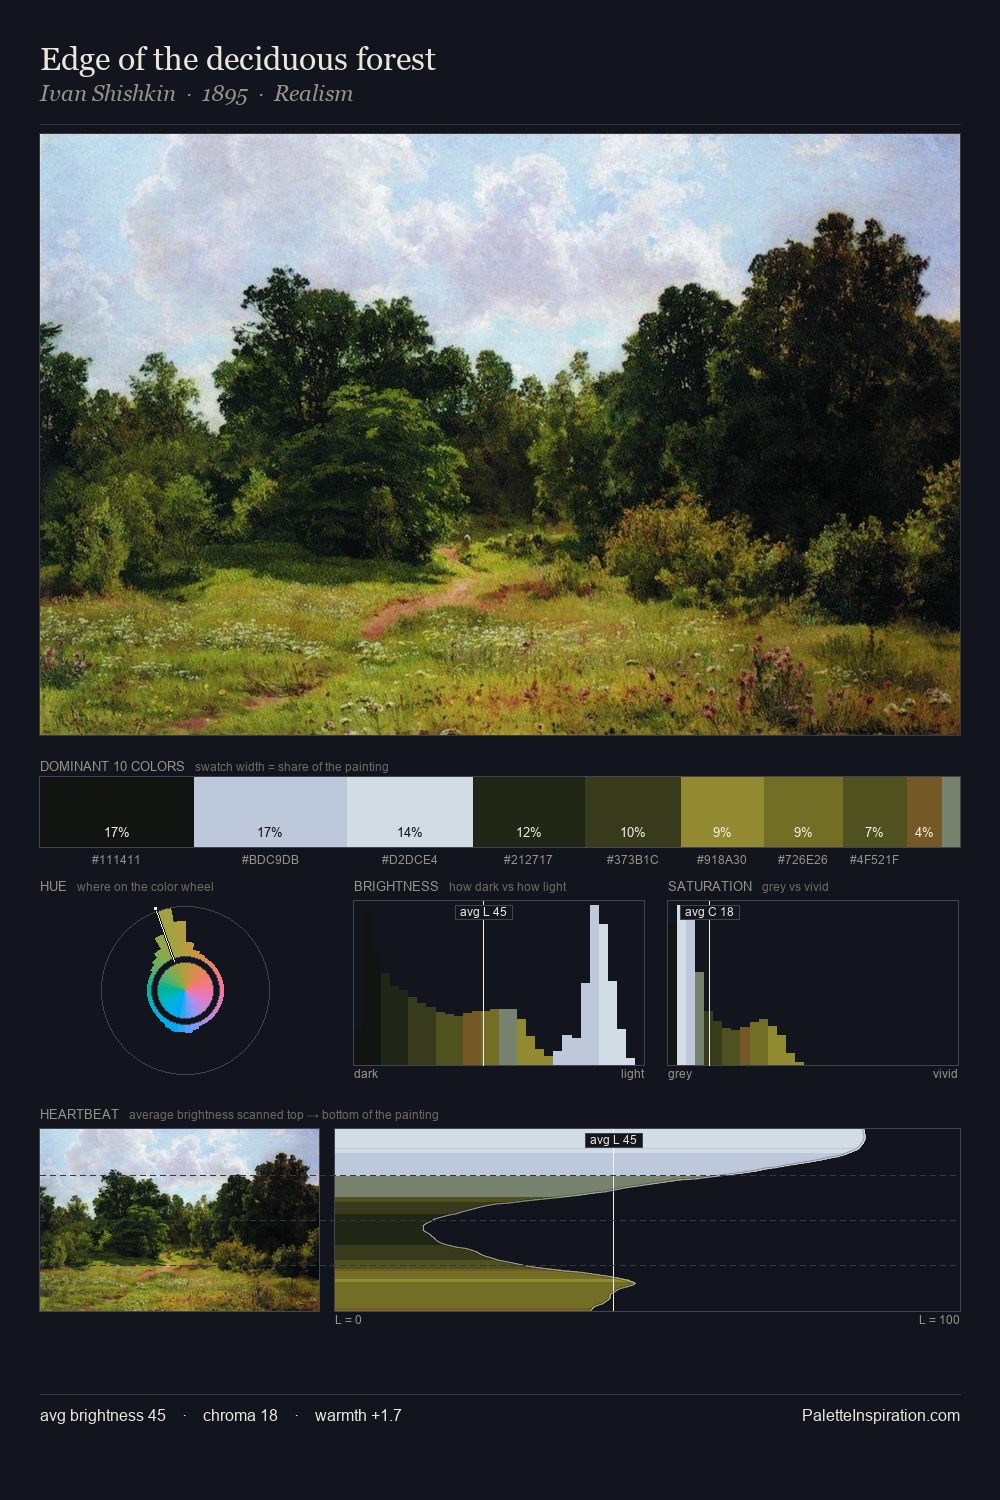Screen dimensions: 1000x1500
Task: Click the 'light' axis label
Action: pyautogui.click(x=632, y=1074)
